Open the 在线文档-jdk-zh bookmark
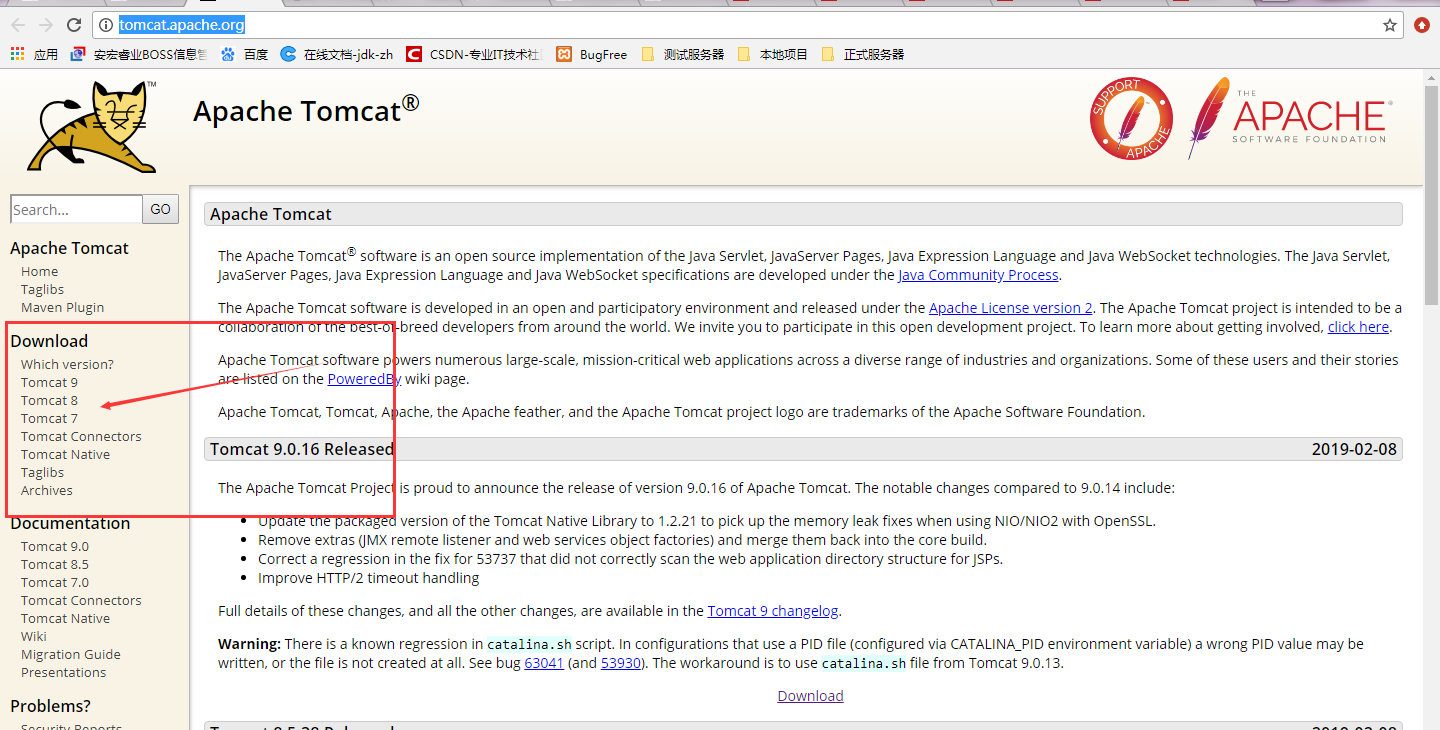This screenshot has height=730, width=1440. [x=337, y=54]
